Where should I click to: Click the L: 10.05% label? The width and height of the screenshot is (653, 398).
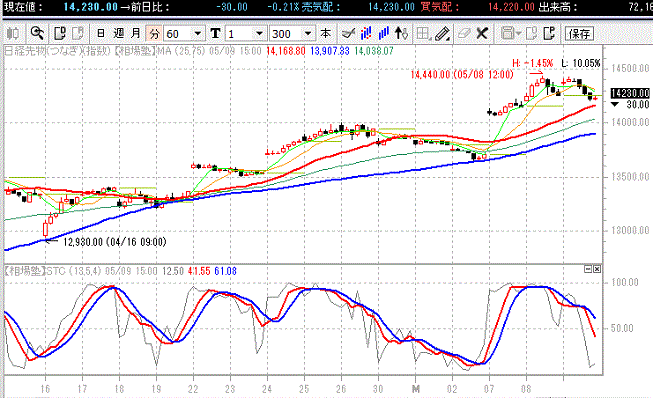pyautogui.click(x=581, y=63)
